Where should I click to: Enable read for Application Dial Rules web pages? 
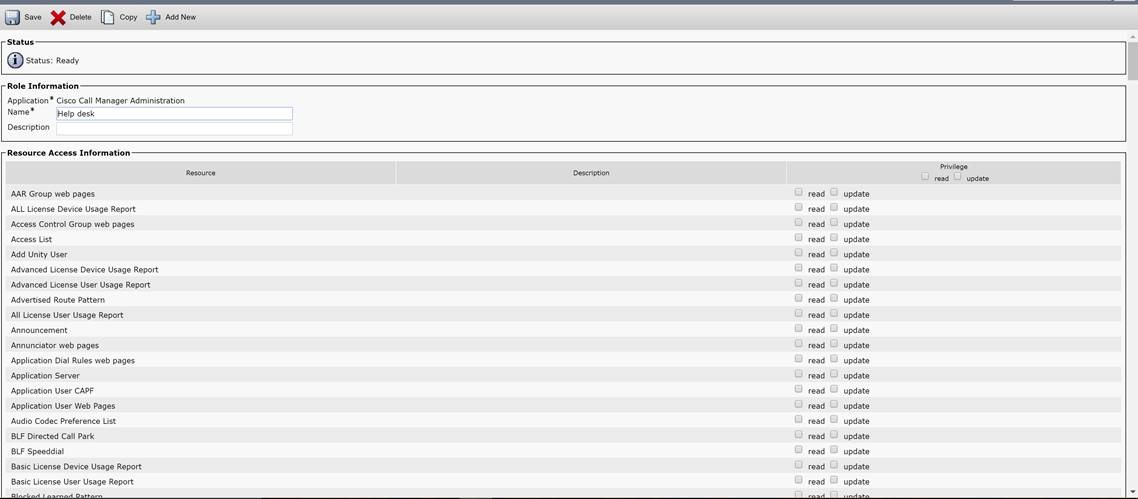tap(798, 359)
